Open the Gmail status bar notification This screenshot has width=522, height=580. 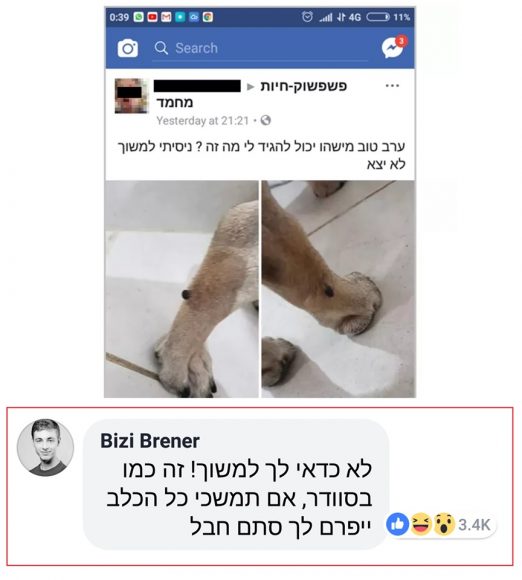[166, 17]
